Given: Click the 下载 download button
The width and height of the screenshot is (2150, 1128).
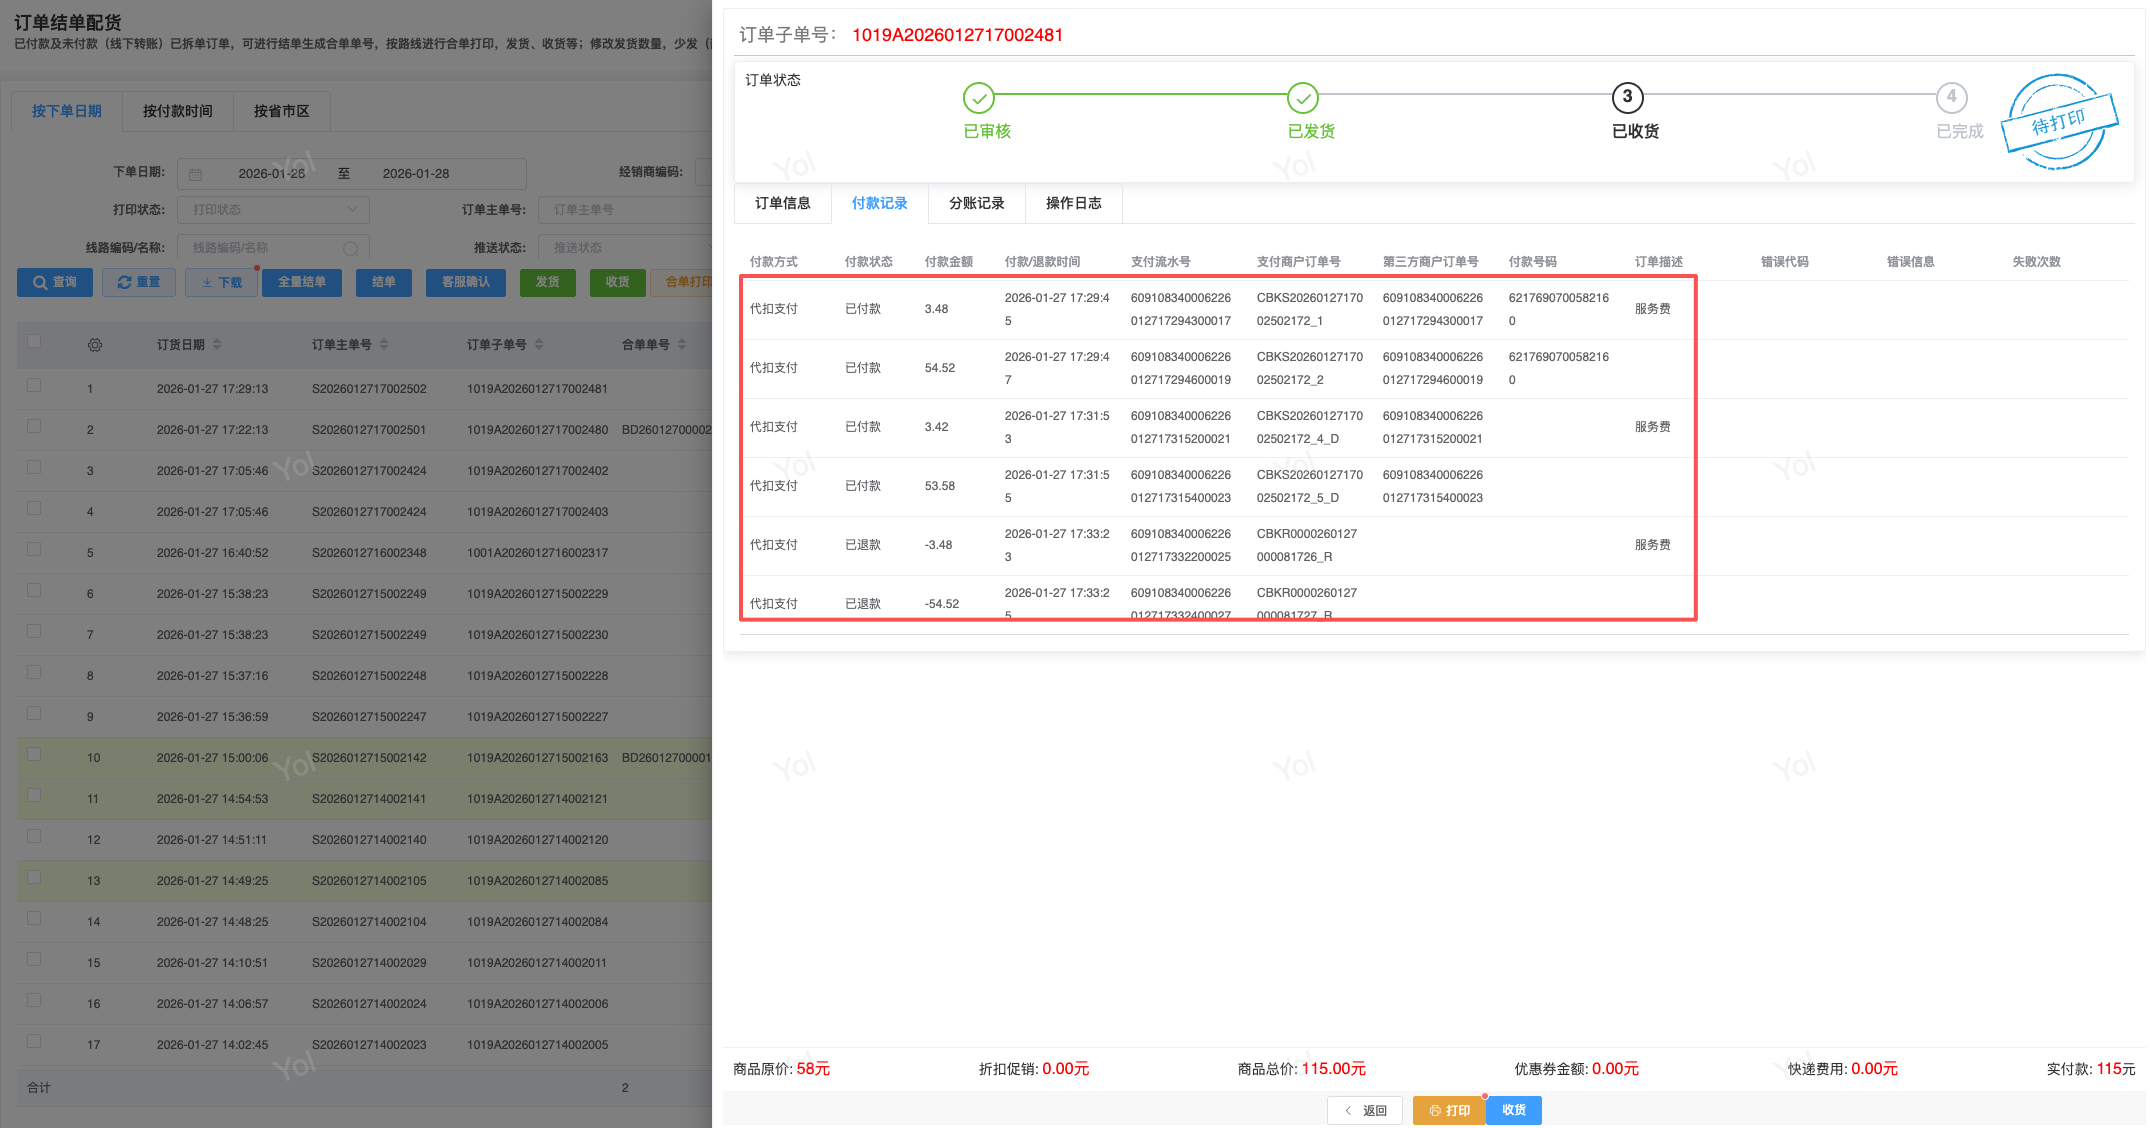Looking at the screenshot, I should point(221,283).
